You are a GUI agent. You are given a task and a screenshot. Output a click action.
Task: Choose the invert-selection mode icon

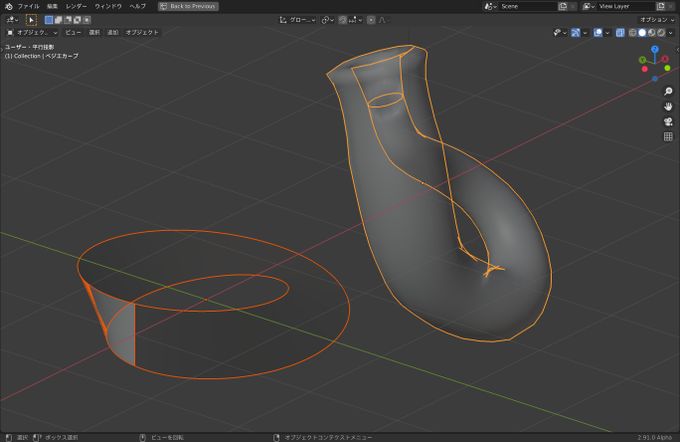pos(78,20)
